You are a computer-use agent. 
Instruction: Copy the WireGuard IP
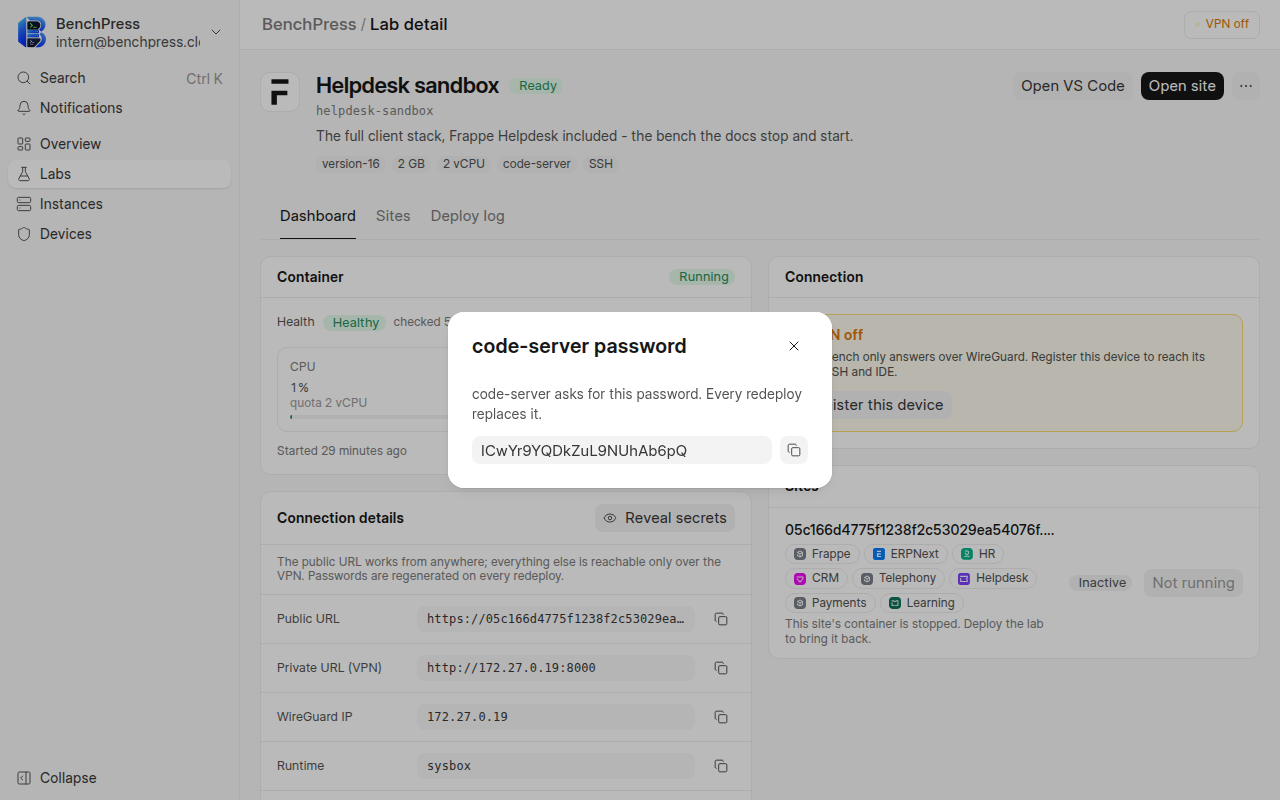pos(720,717)
